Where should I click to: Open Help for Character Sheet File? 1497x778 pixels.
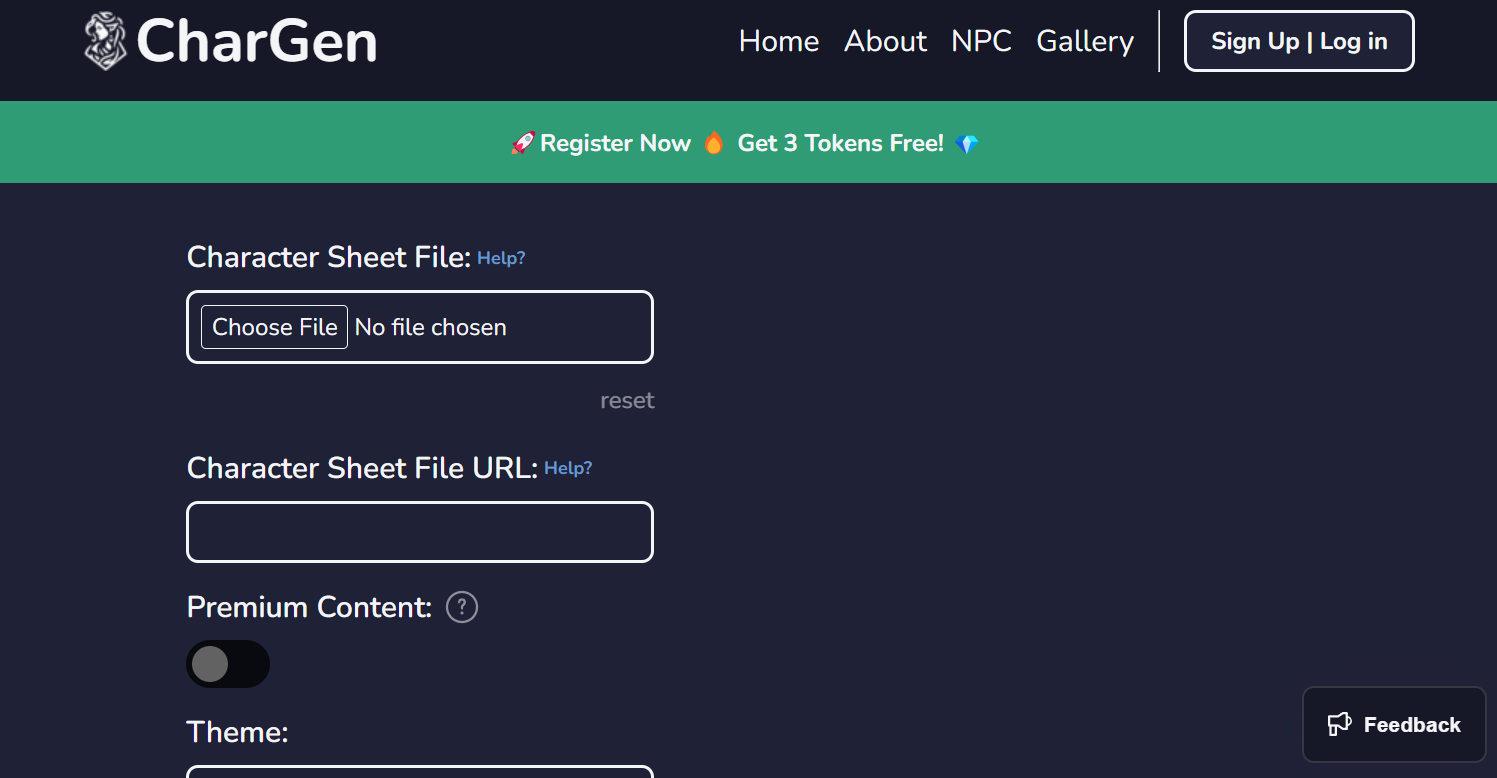pos(501,258)
